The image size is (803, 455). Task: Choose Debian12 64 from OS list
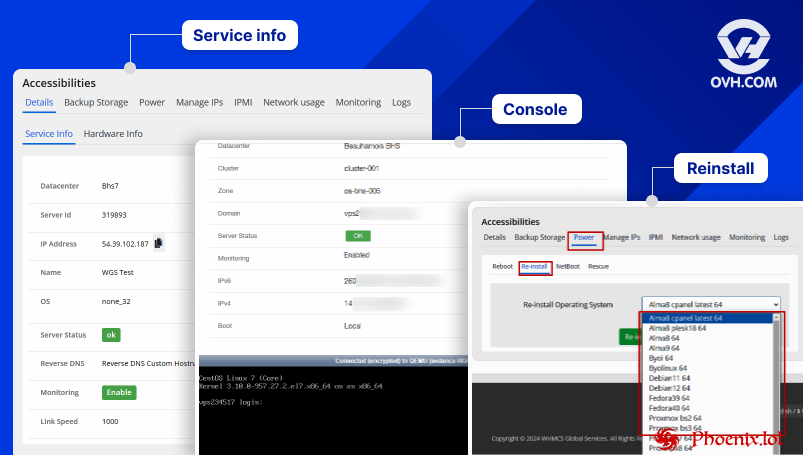tap(669, 388)
